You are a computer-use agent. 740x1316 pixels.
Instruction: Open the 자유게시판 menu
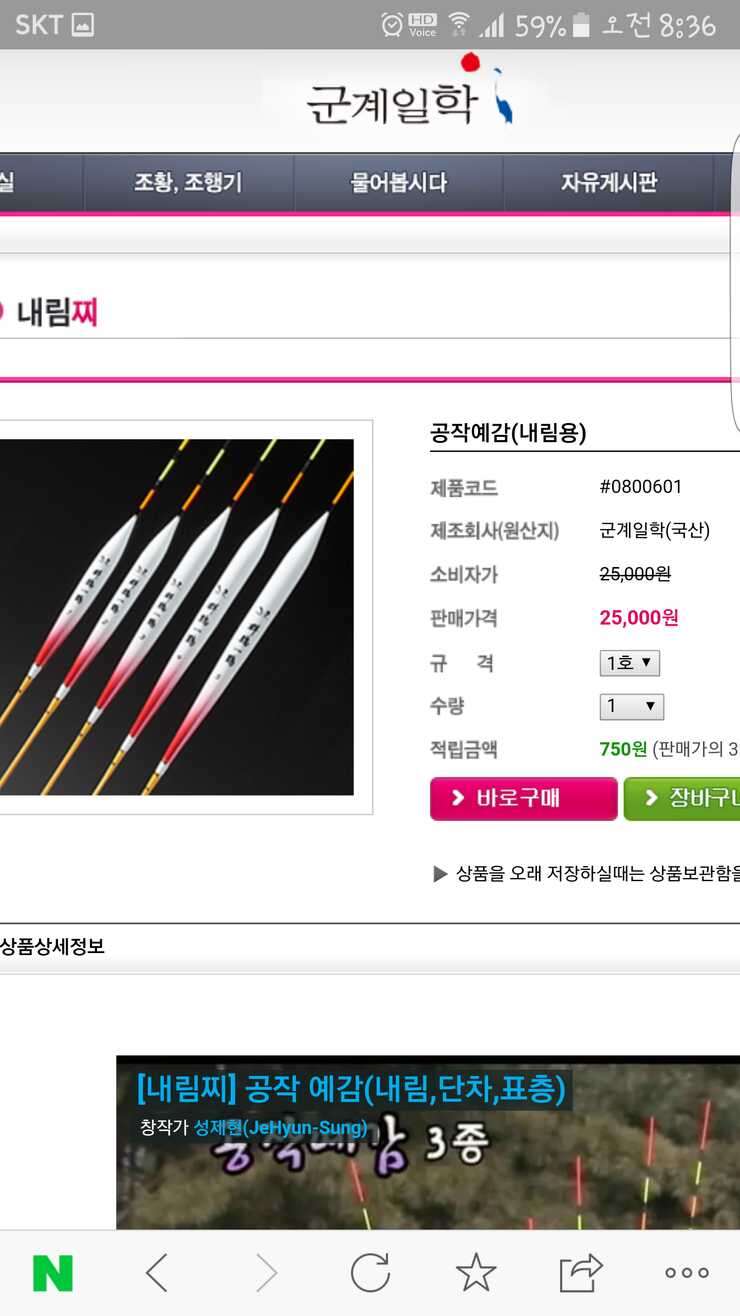[x=608, y=183]
